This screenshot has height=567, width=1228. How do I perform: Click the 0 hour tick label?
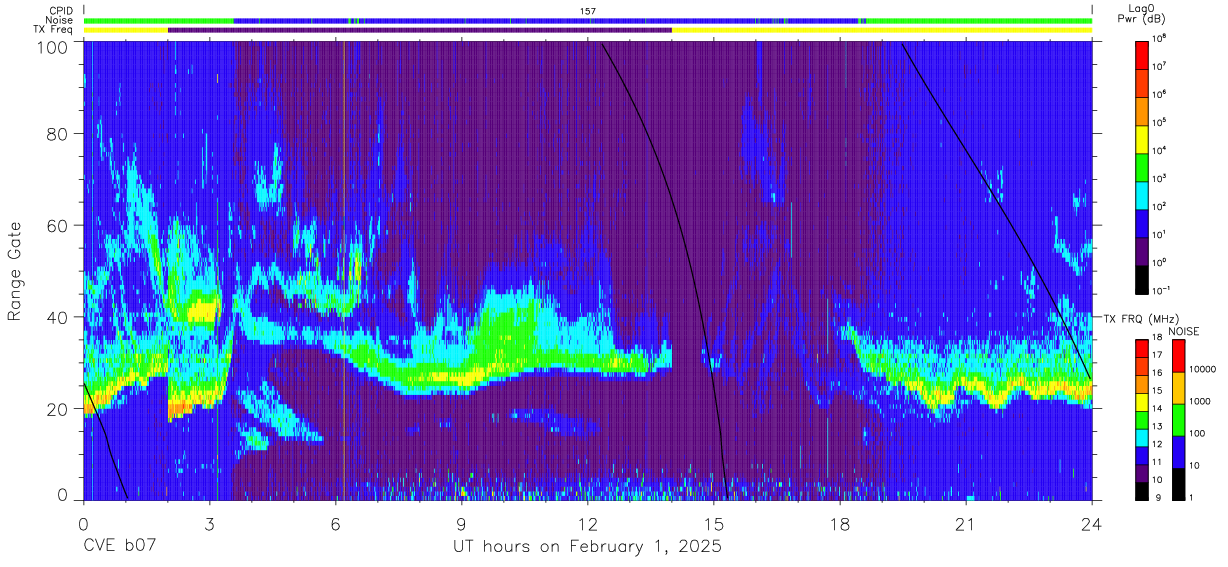(x=83, y=523)
